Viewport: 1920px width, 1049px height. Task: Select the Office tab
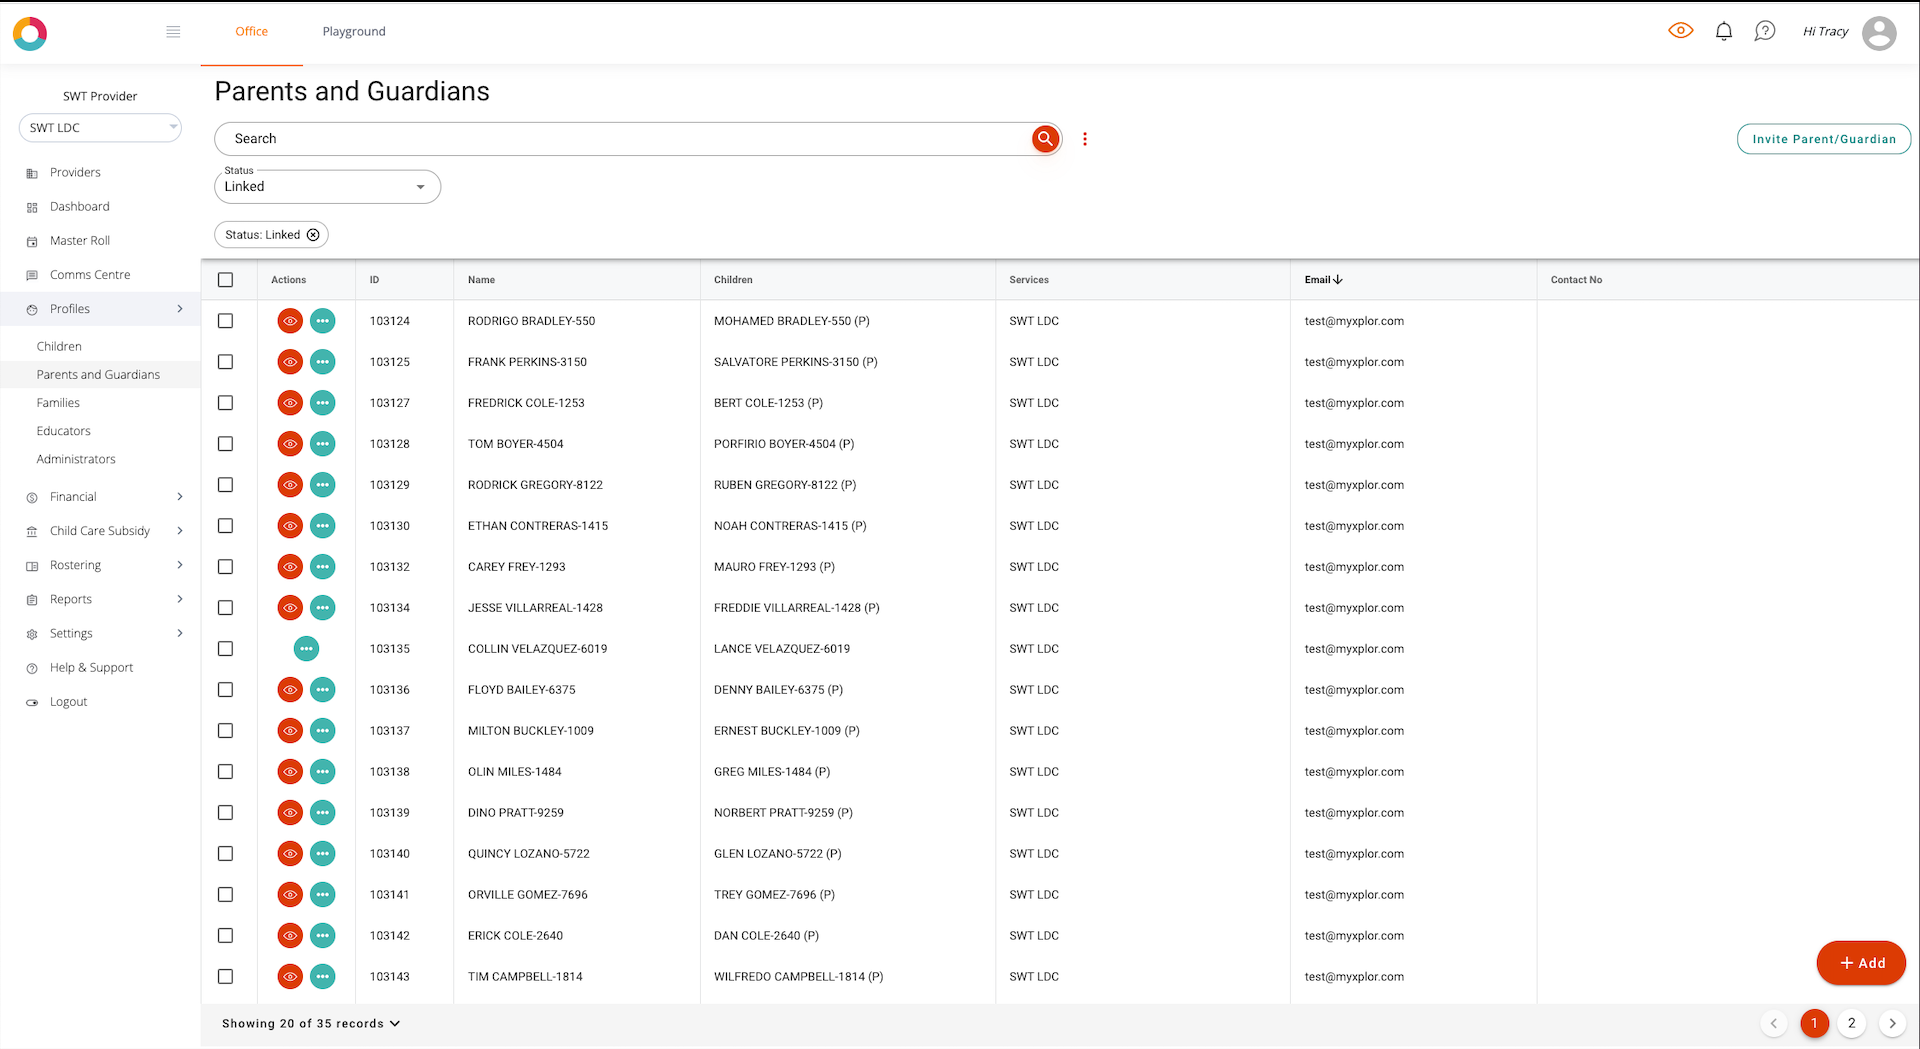pos(252,32)
